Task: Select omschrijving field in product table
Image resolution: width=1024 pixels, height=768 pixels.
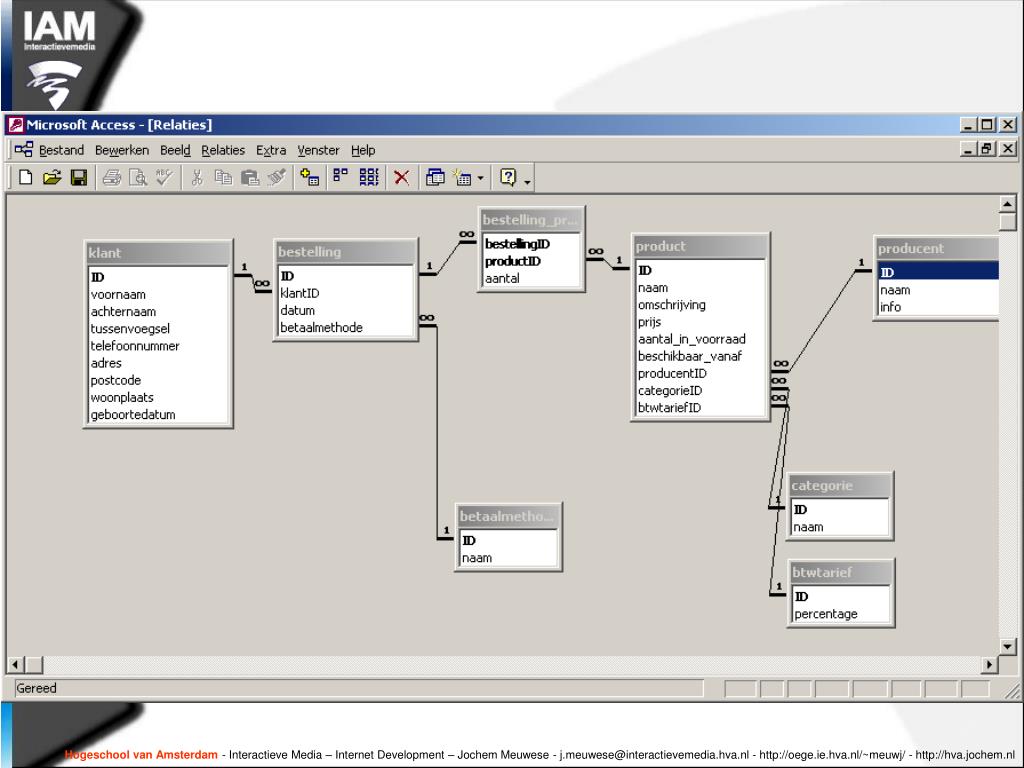Action: click(x=700, y=305)
